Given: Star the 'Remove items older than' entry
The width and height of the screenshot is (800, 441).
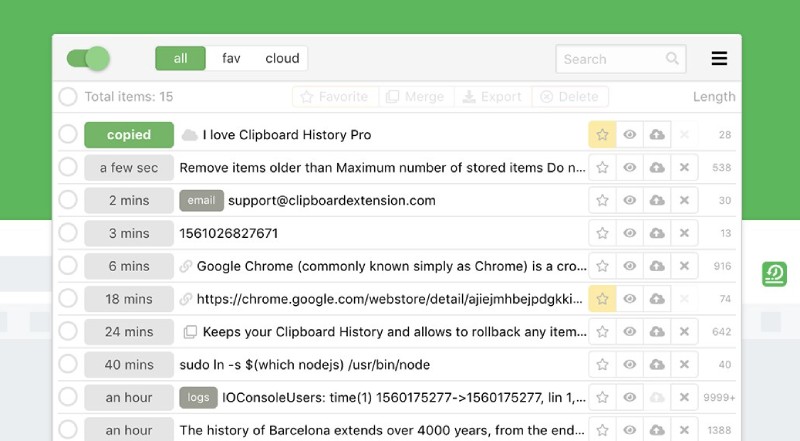Looking at the screenshot, I should point(603,167).
